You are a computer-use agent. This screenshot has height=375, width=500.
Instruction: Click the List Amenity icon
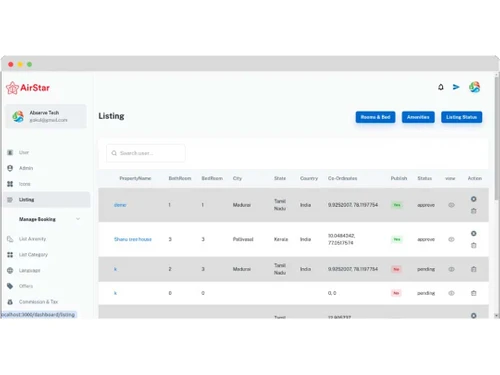[10, 239]
